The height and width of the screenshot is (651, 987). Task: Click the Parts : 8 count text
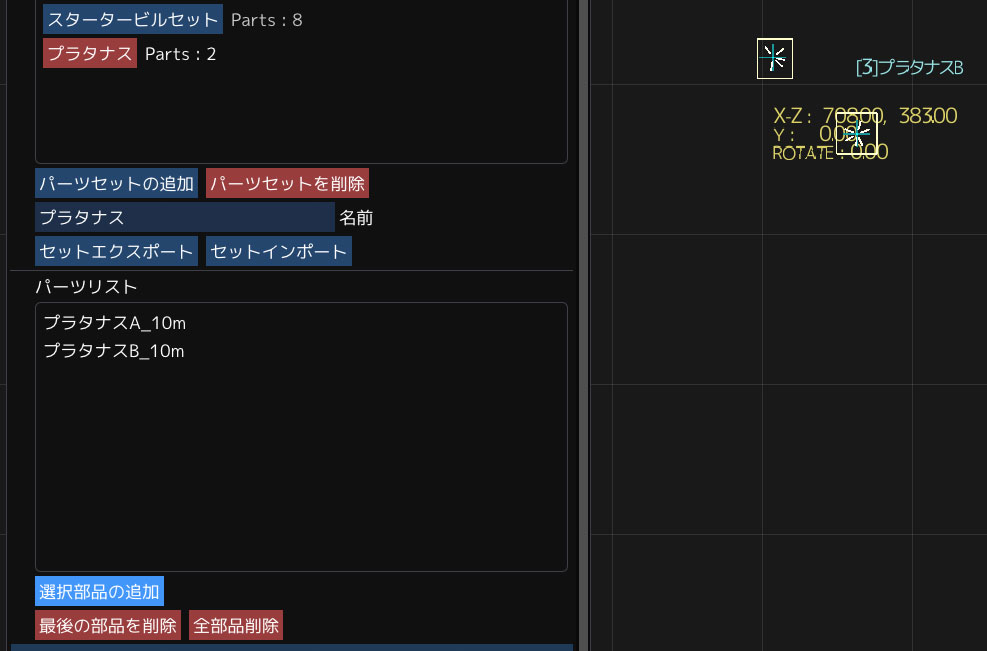coord(266,20)
